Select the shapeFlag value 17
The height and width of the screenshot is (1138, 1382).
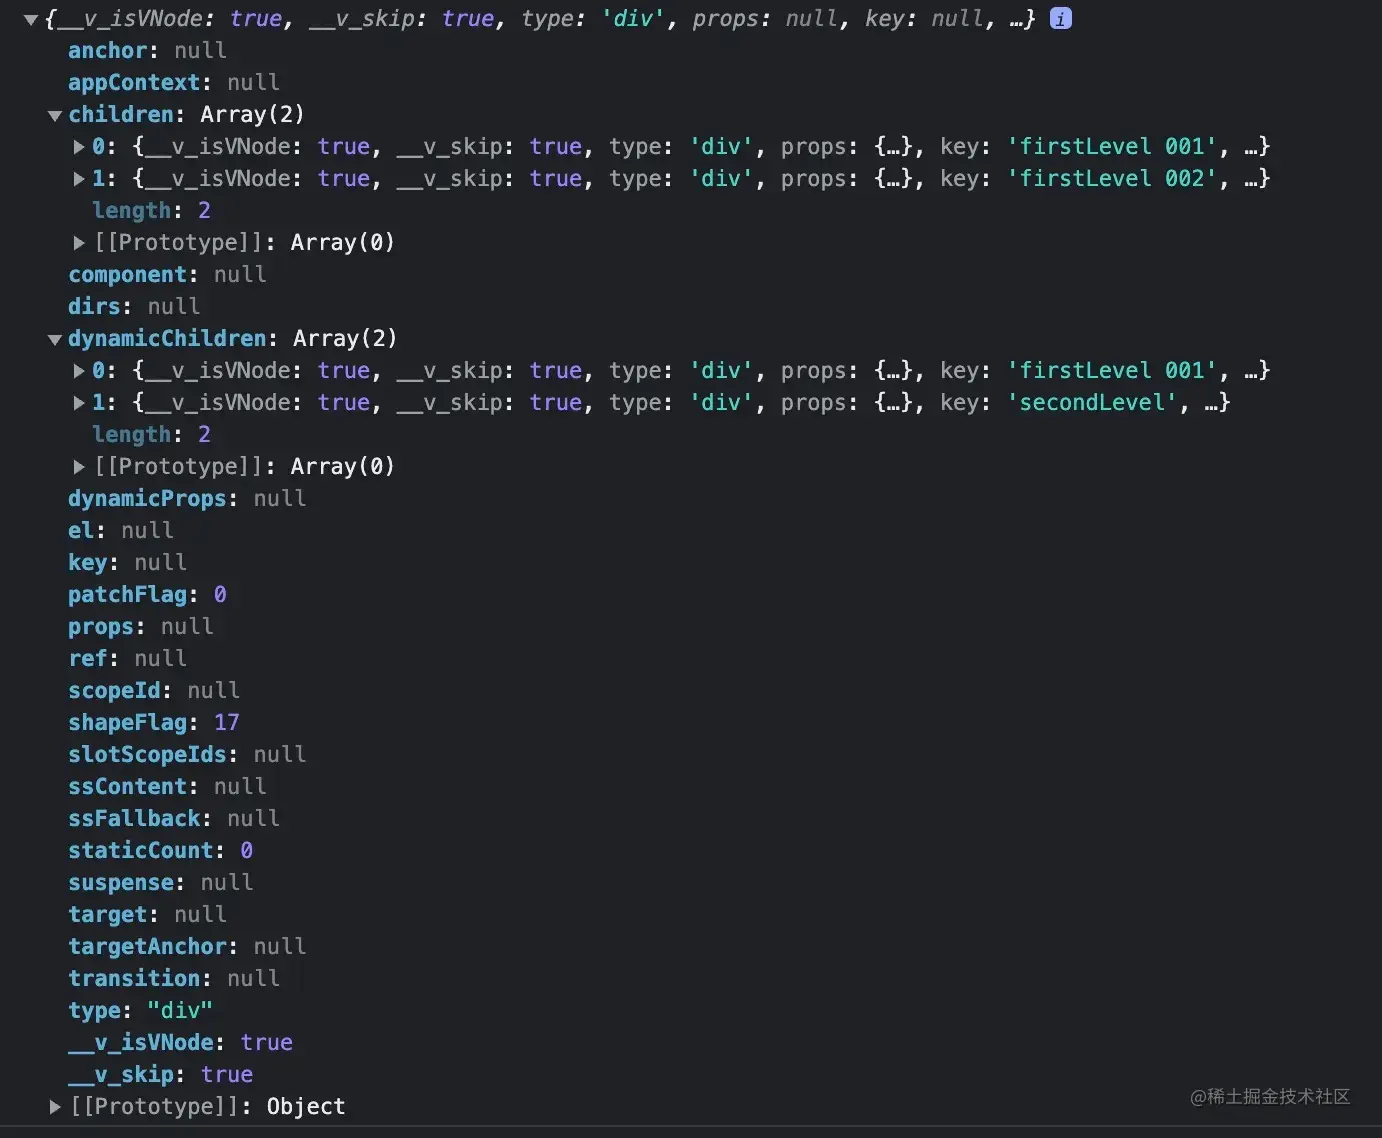tap(227, 722)
